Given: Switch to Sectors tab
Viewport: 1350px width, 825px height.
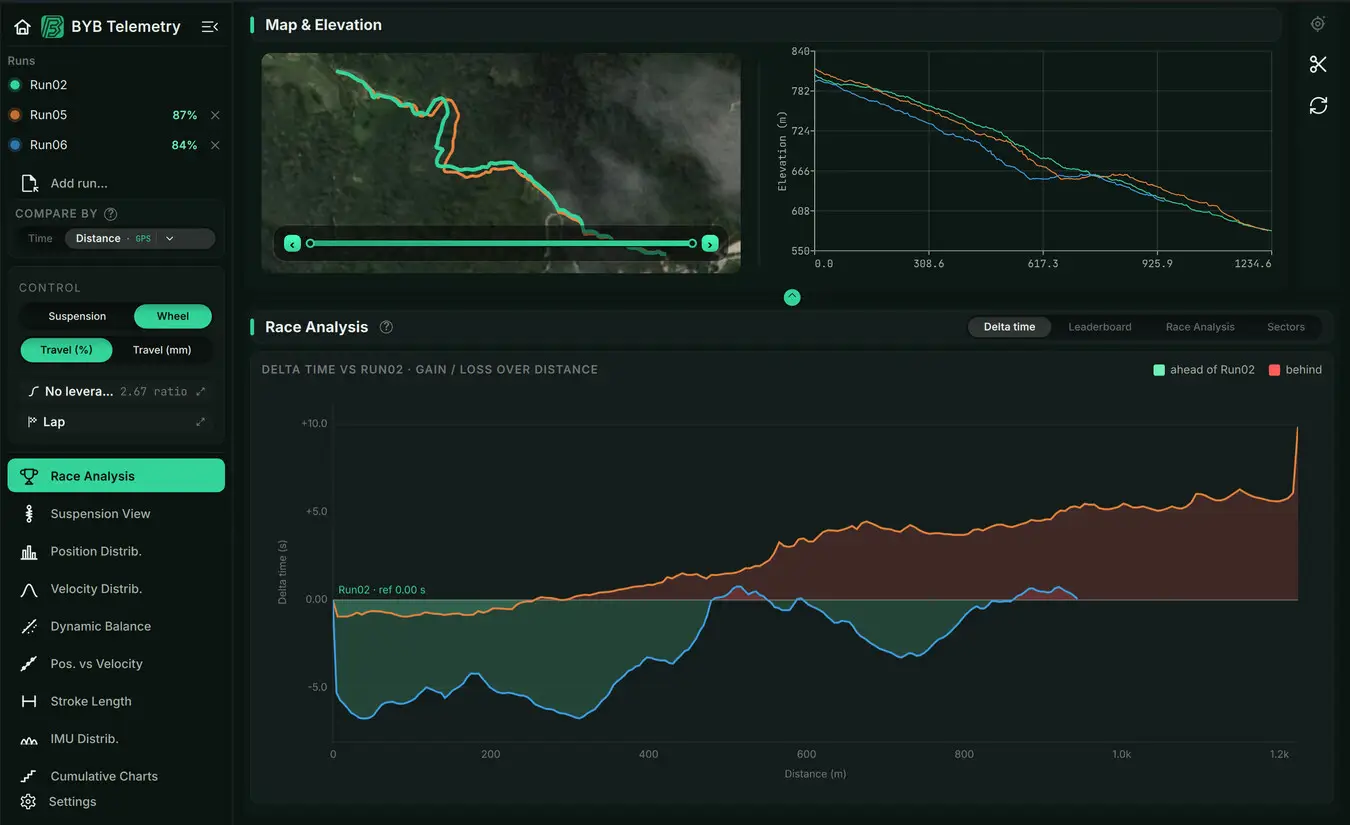Looking at the screenshot, I should [x=1286, y=327].
